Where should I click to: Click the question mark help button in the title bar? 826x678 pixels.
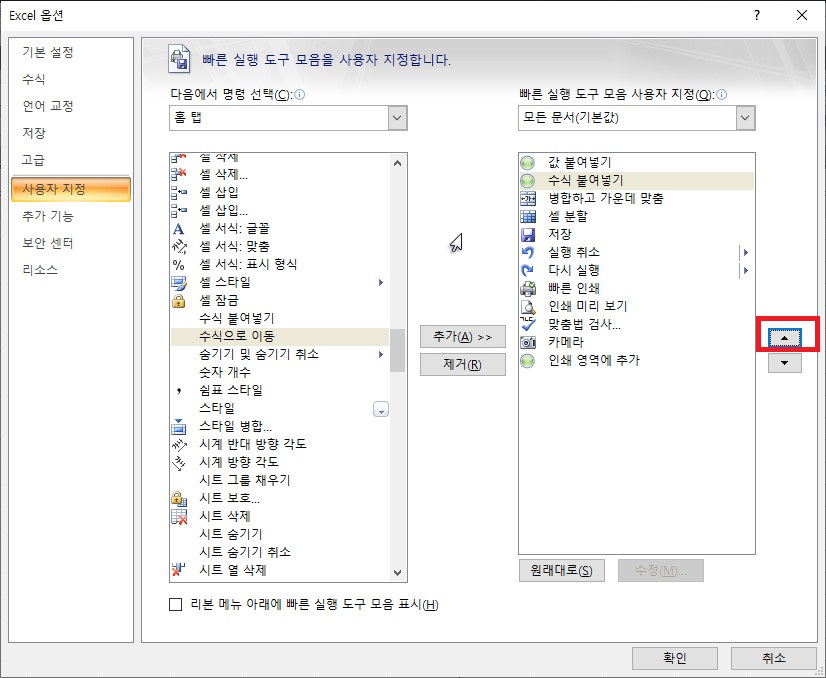(757, 15)
